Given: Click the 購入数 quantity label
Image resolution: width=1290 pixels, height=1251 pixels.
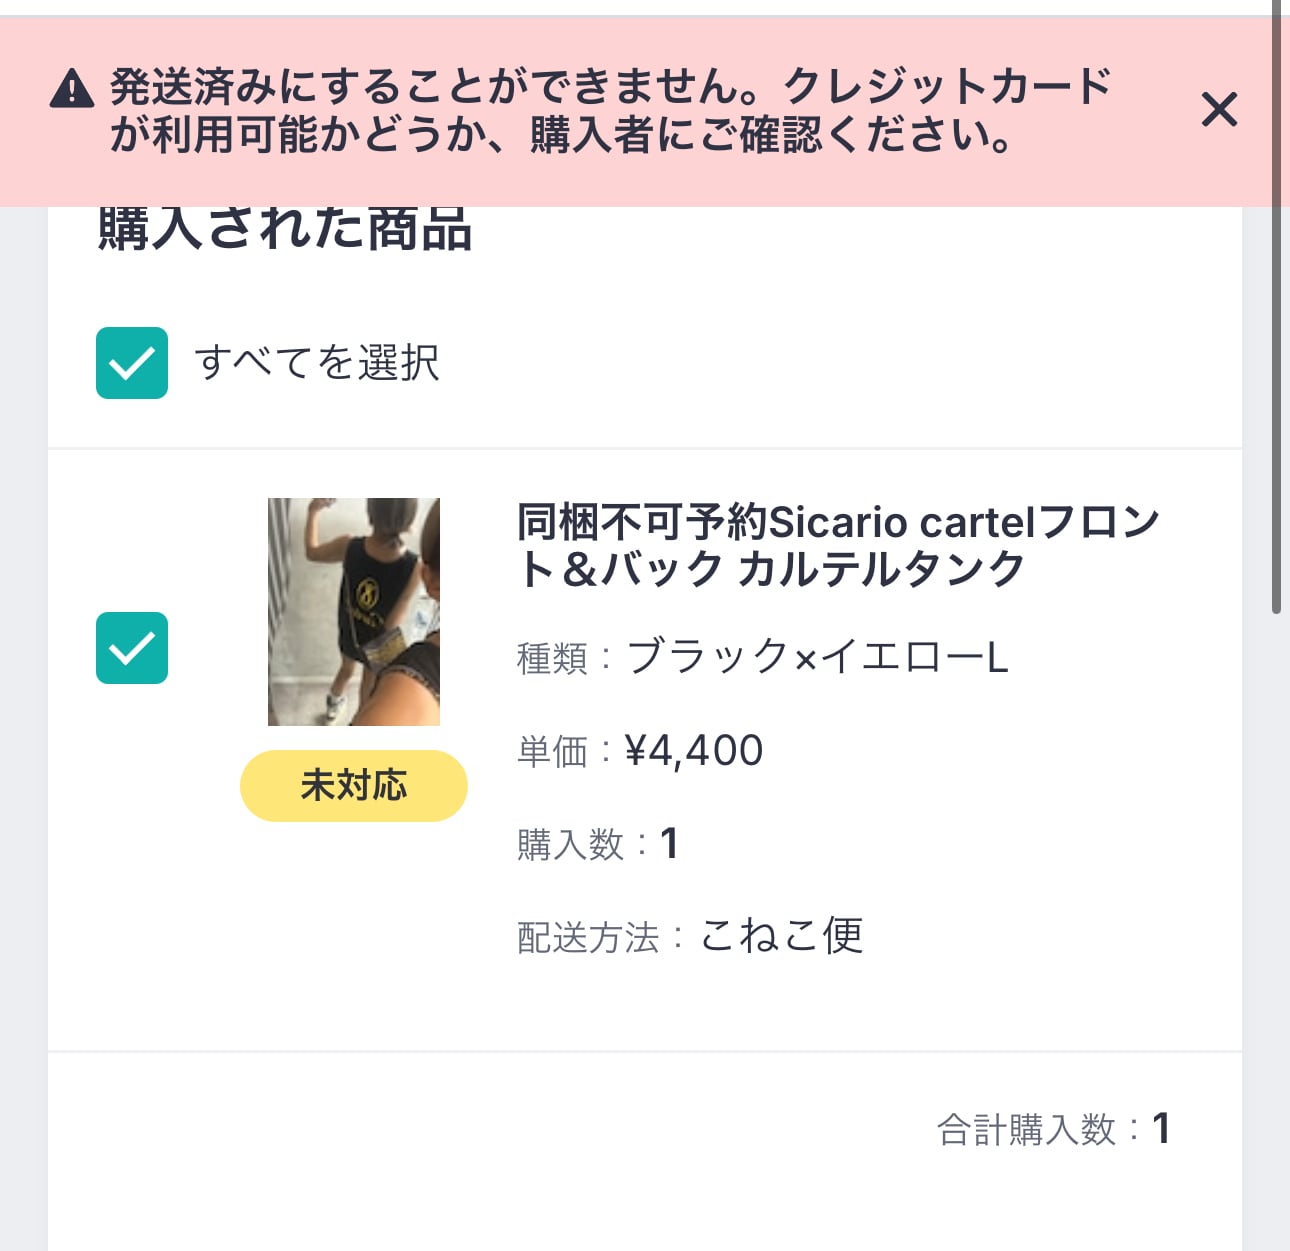Looking at the screenshot, I should pyautogui.click(x=570, y=843).
